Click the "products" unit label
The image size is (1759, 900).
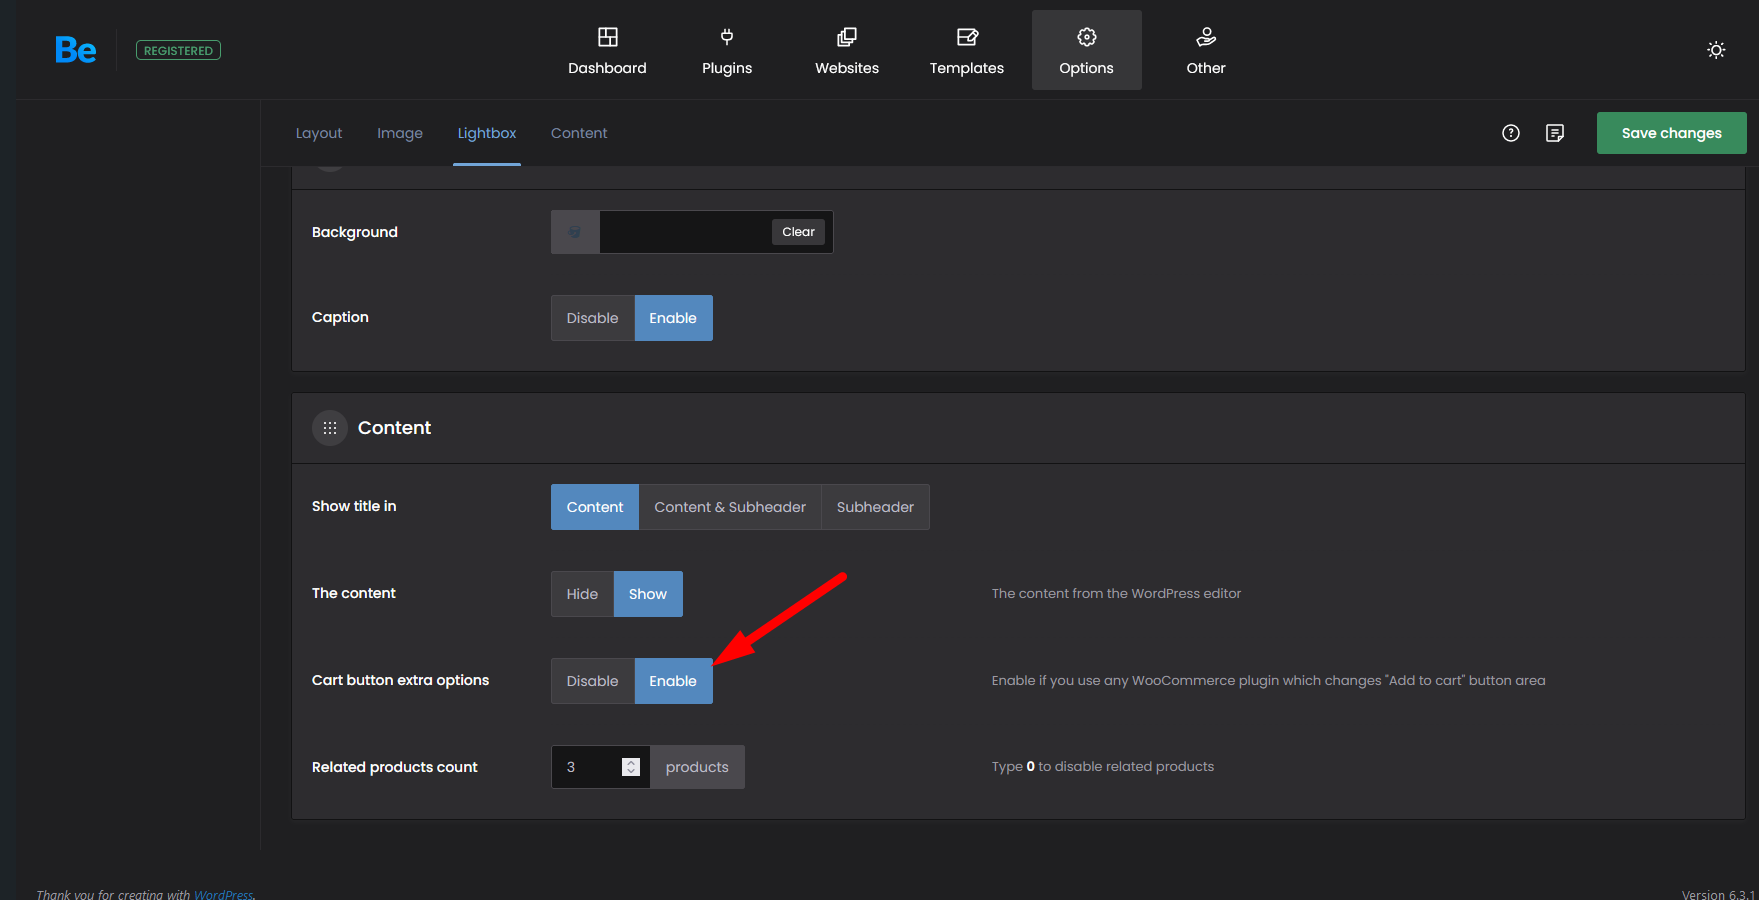(697, 767)
